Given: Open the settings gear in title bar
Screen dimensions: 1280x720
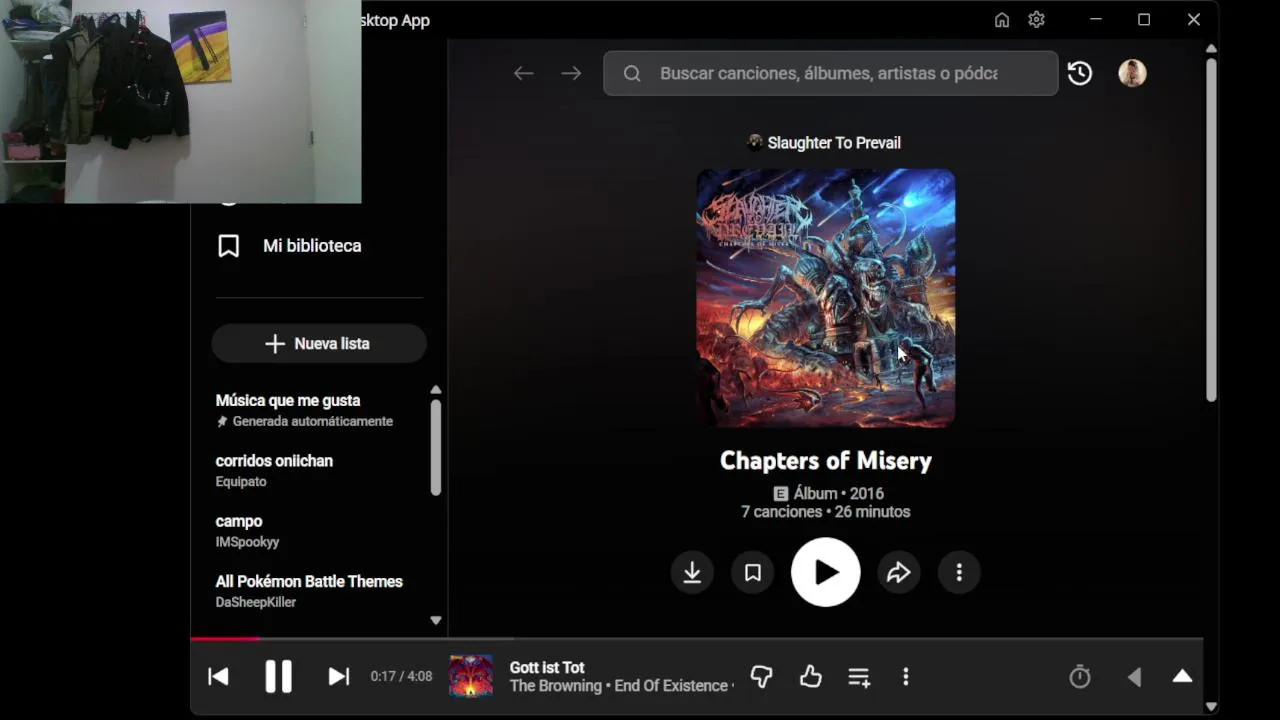Looking at the screenshot, I should (x=1036, y=20).
